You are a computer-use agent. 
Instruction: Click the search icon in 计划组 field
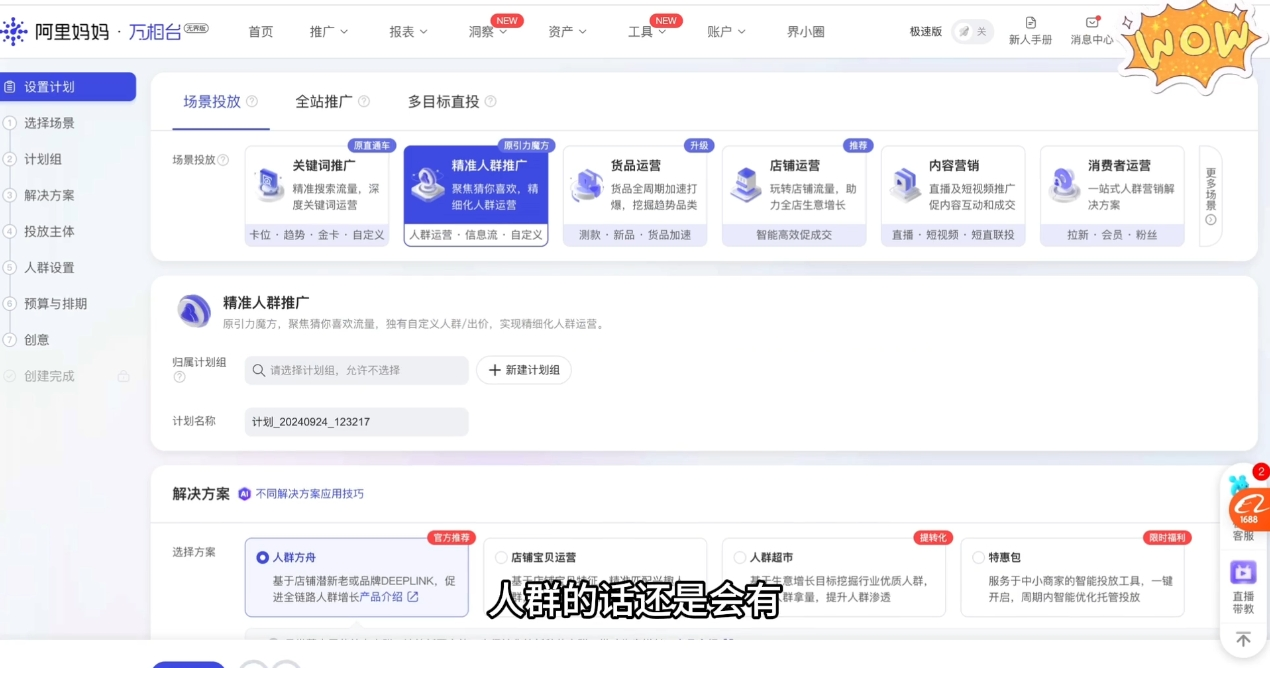pyautogui.click(x=259, y=370)
